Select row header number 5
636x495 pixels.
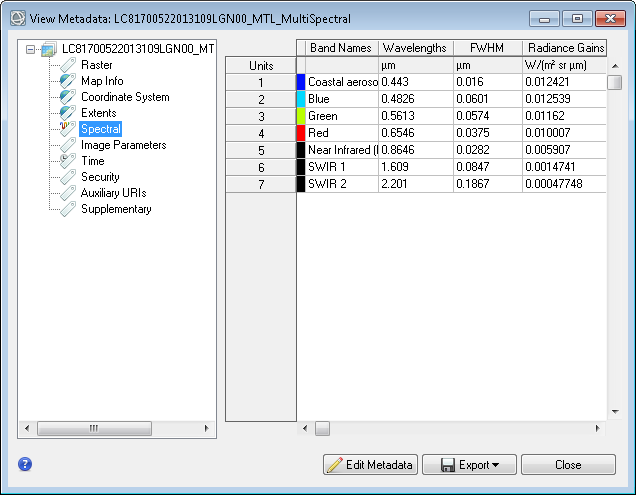tap(261, 150)
